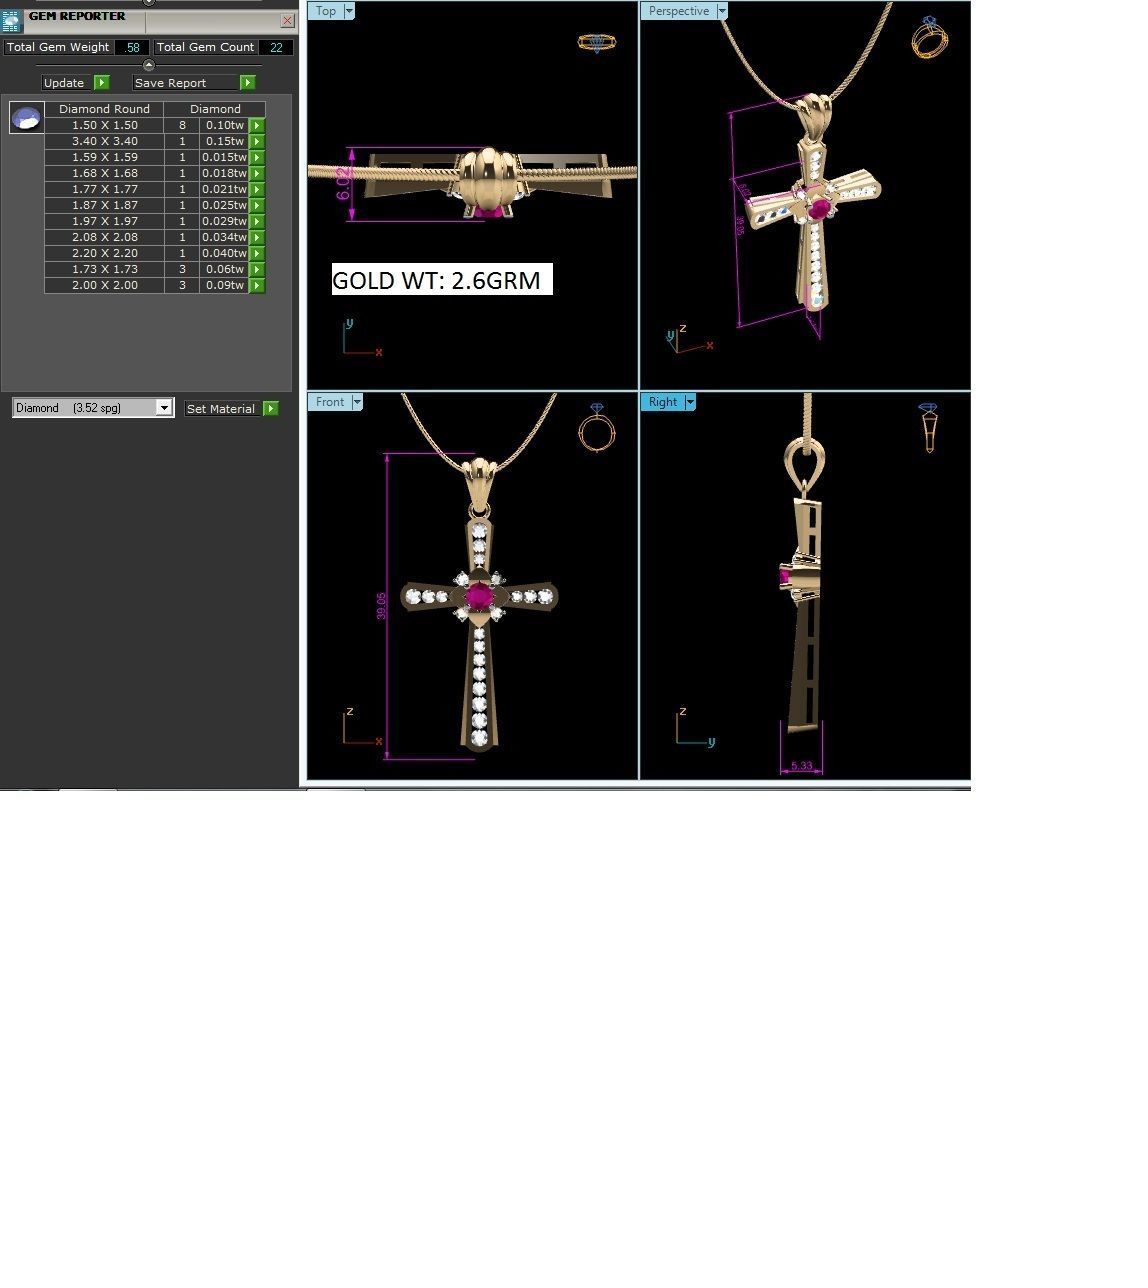
Task: Click the Top viewport label
Action: tap(326, 11)
